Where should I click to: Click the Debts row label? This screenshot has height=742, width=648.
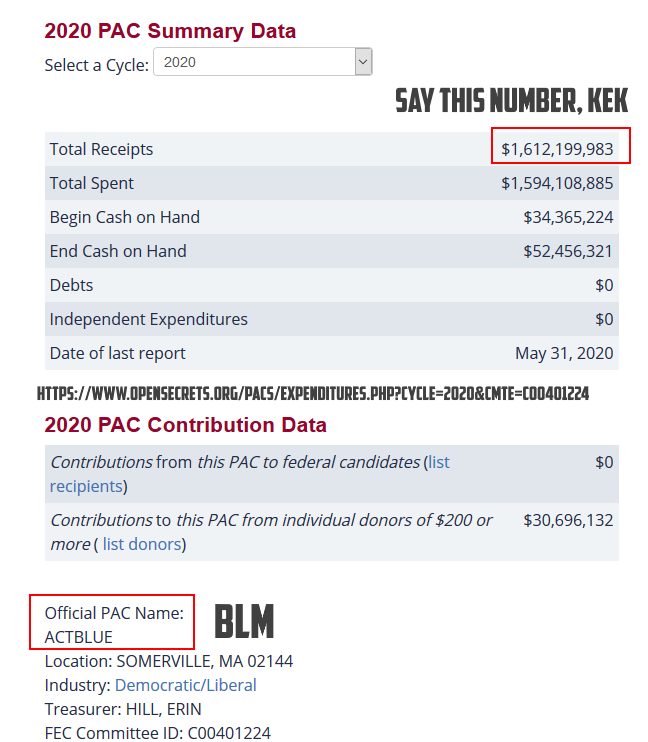click(x=71, y=285)
